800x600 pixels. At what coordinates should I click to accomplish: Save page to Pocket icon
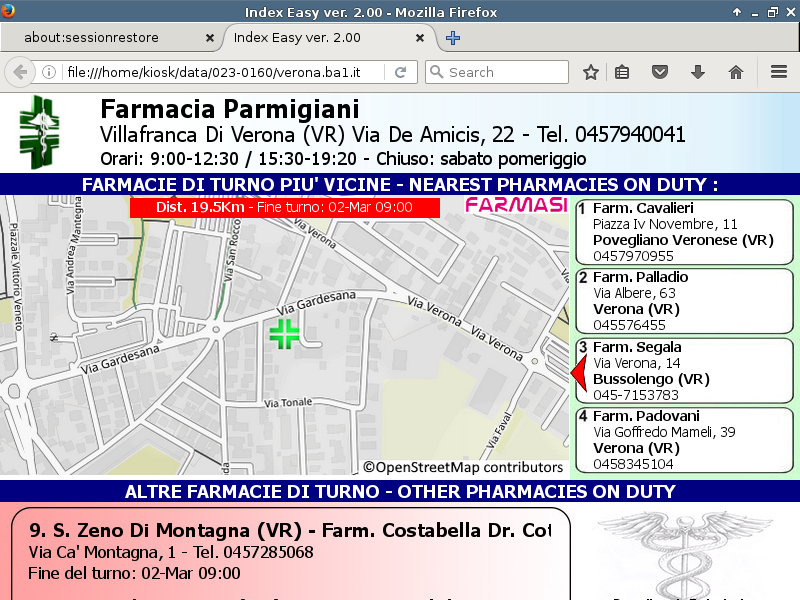tap(660, 72)
